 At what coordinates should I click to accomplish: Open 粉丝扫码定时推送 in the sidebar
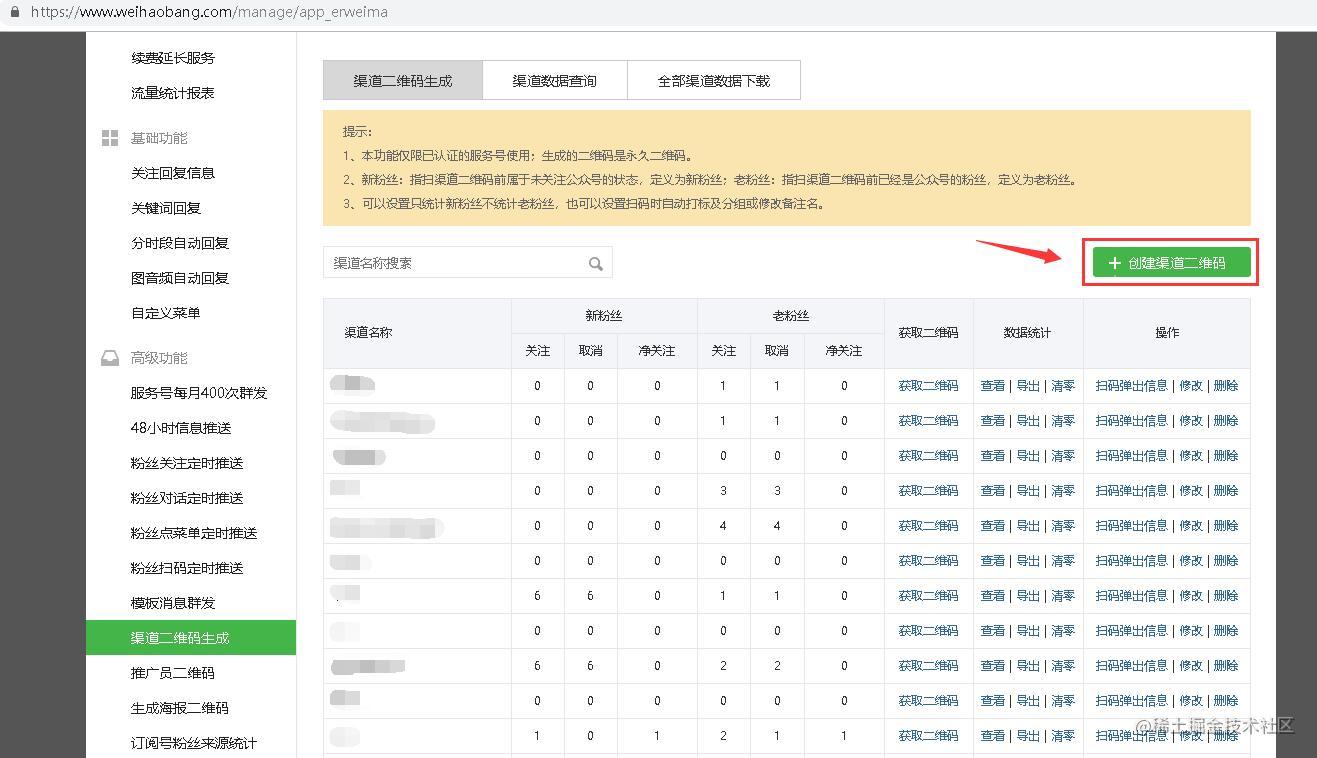pyautogui.click(x=187, y=568)
